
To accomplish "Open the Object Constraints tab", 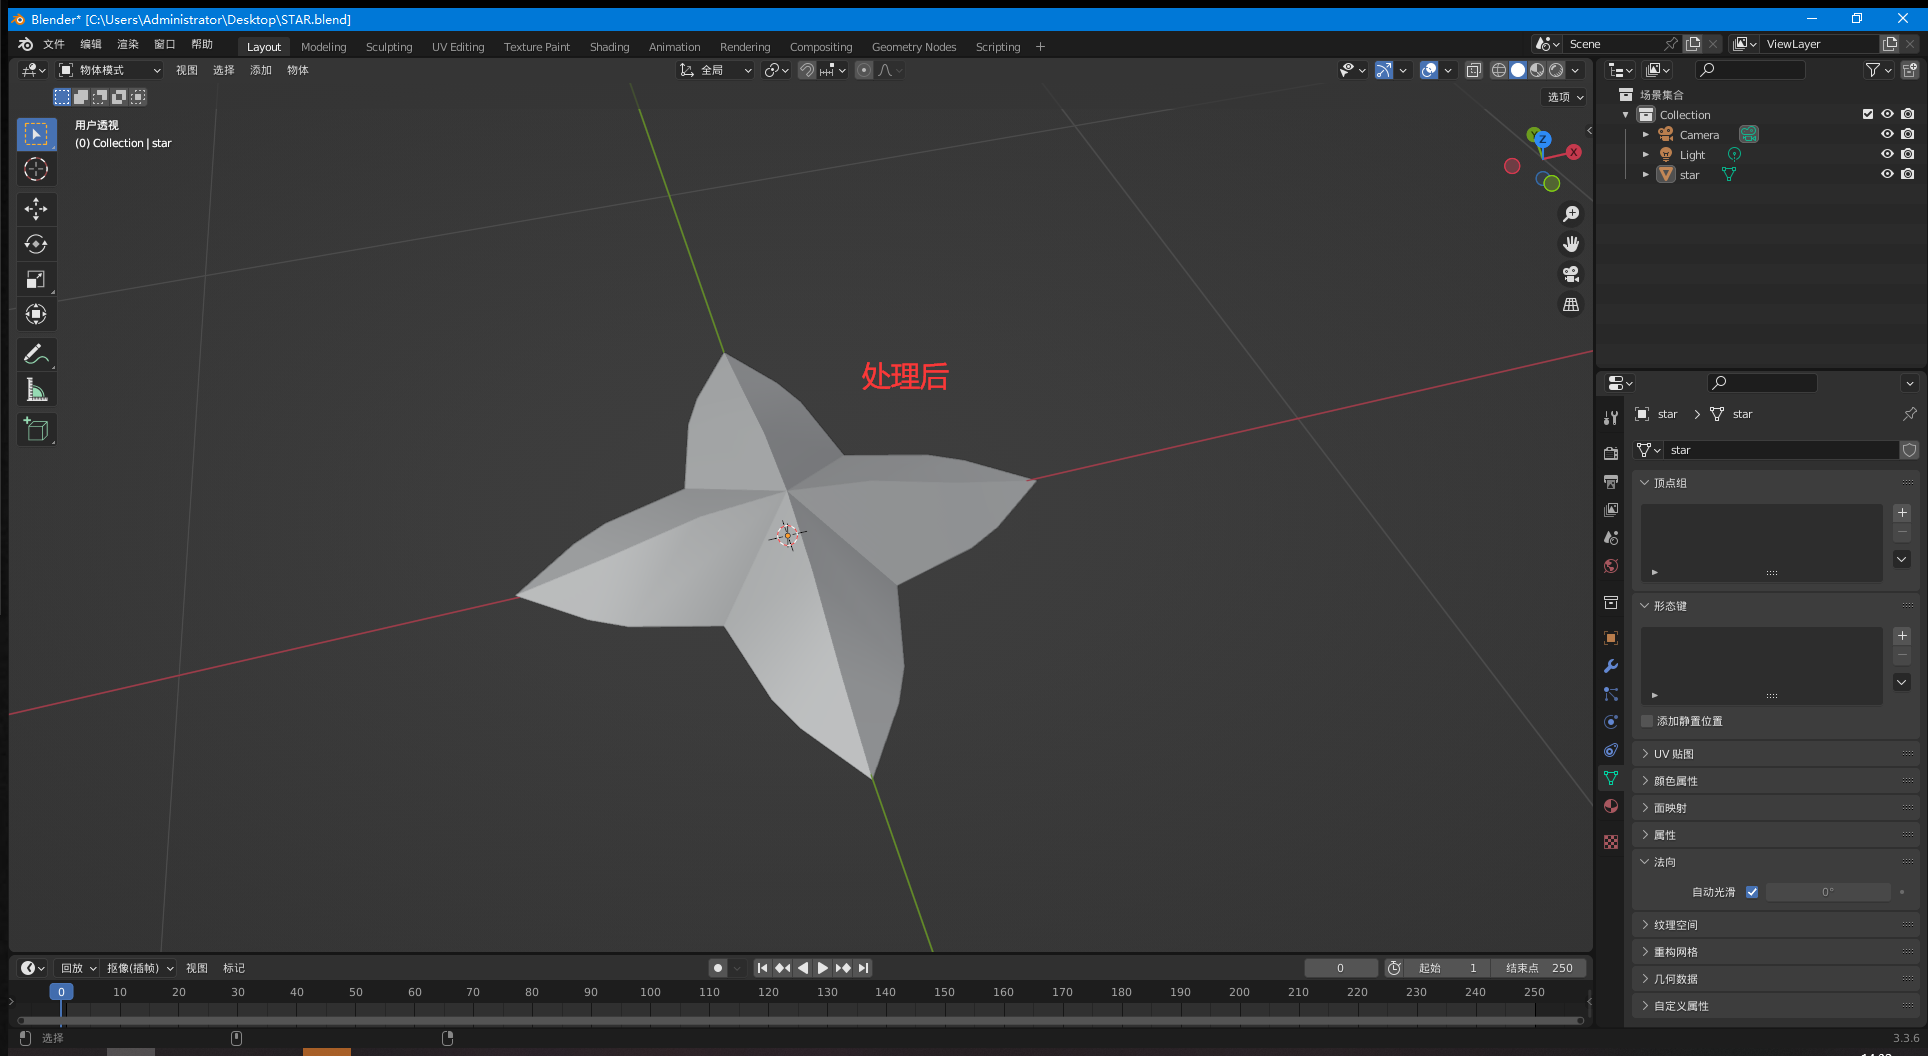I will point(1610,750).
